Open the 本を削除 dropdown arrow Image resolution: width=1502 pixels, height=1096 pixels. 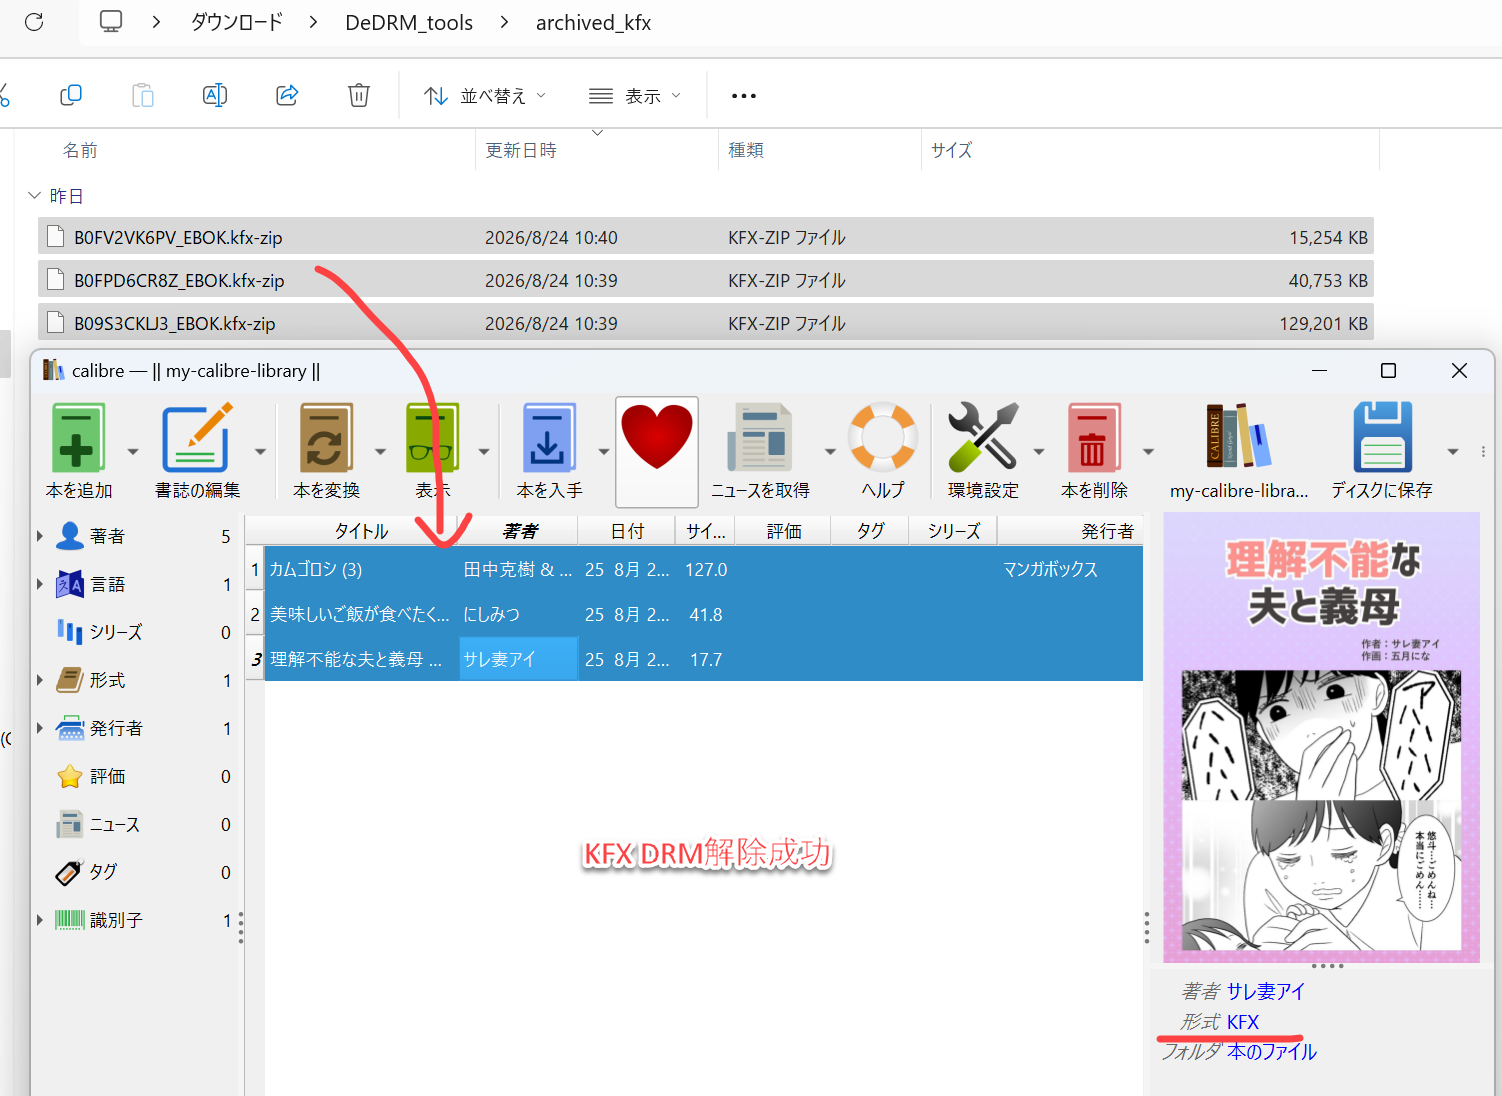pyautogui.click(x=1148, y=452)
